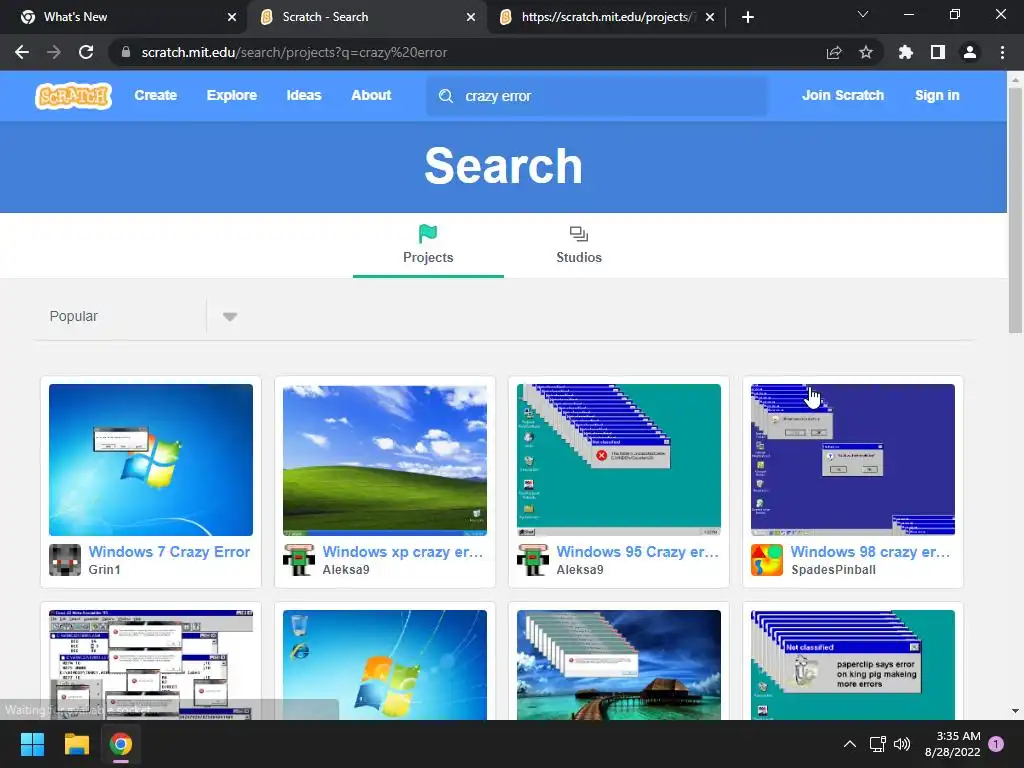This screenshot has width=1024, height=768.
Task: Open the Windows logo recycle bin thumbnail
Action: (x=385, y=665)
